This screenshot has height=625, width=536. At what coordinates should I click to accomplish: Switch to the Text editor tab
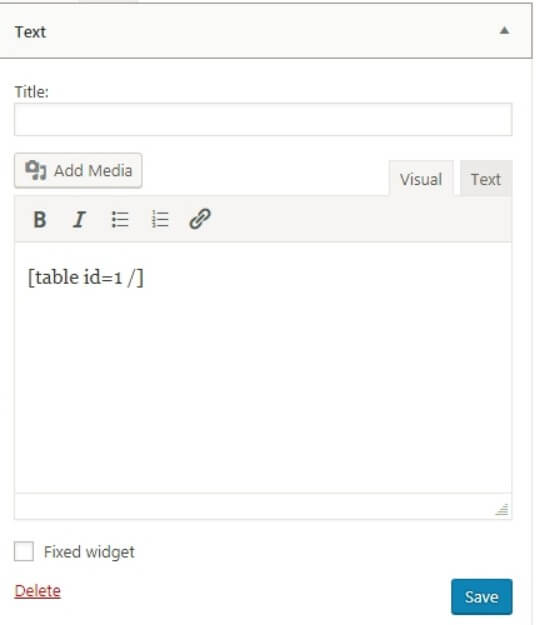pyautogui.click(x=486, y=179)
